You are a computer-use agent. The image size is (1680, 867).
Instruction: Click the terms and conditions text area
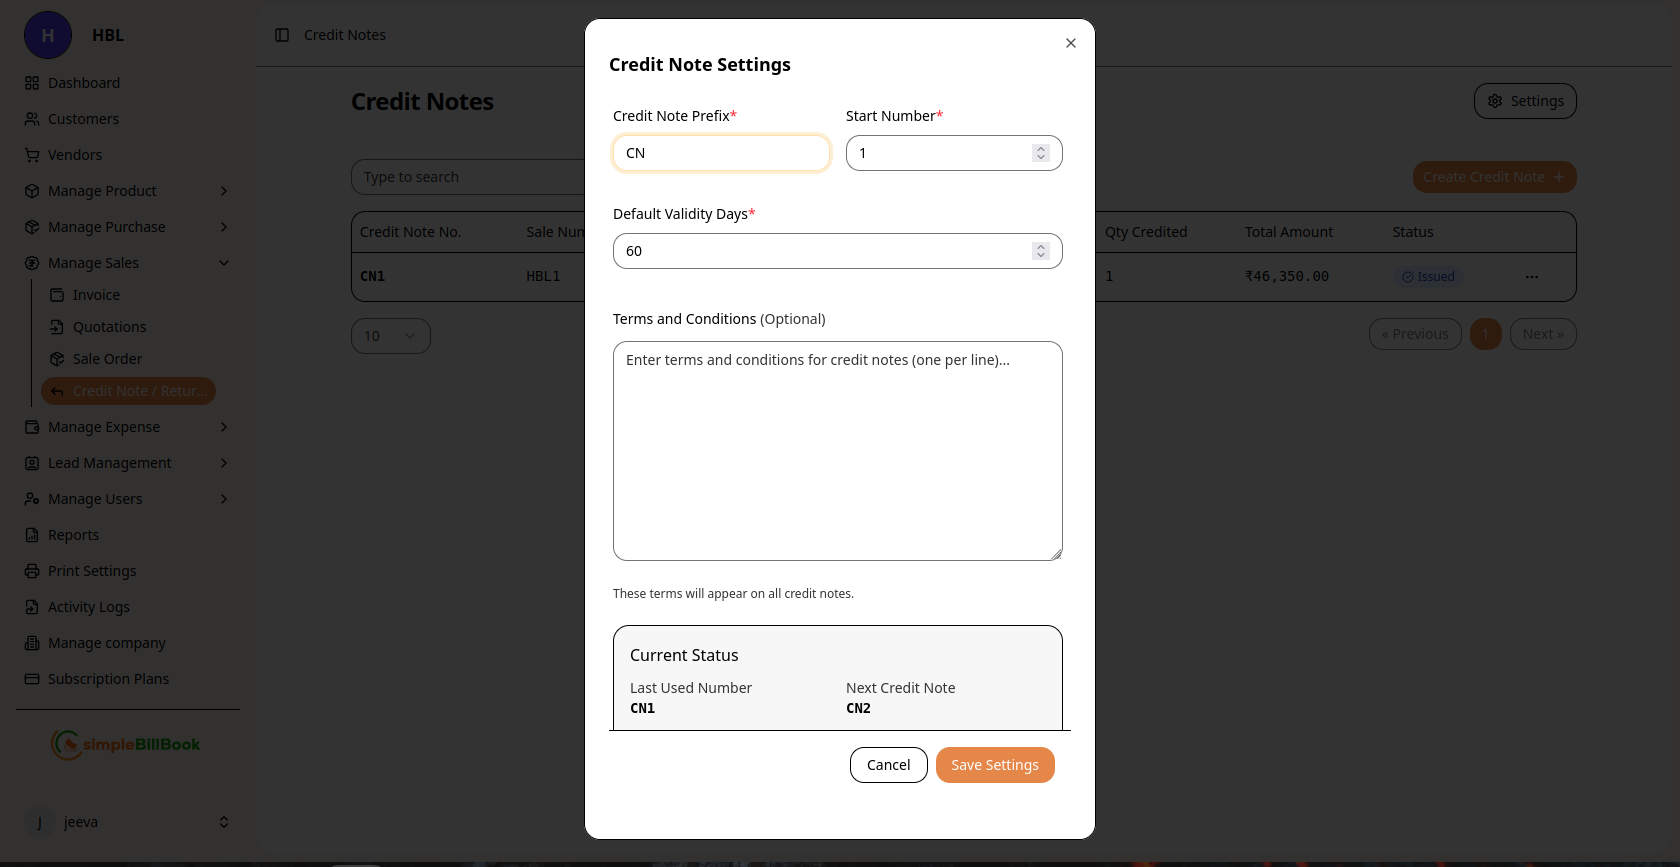tap(838, 450)
